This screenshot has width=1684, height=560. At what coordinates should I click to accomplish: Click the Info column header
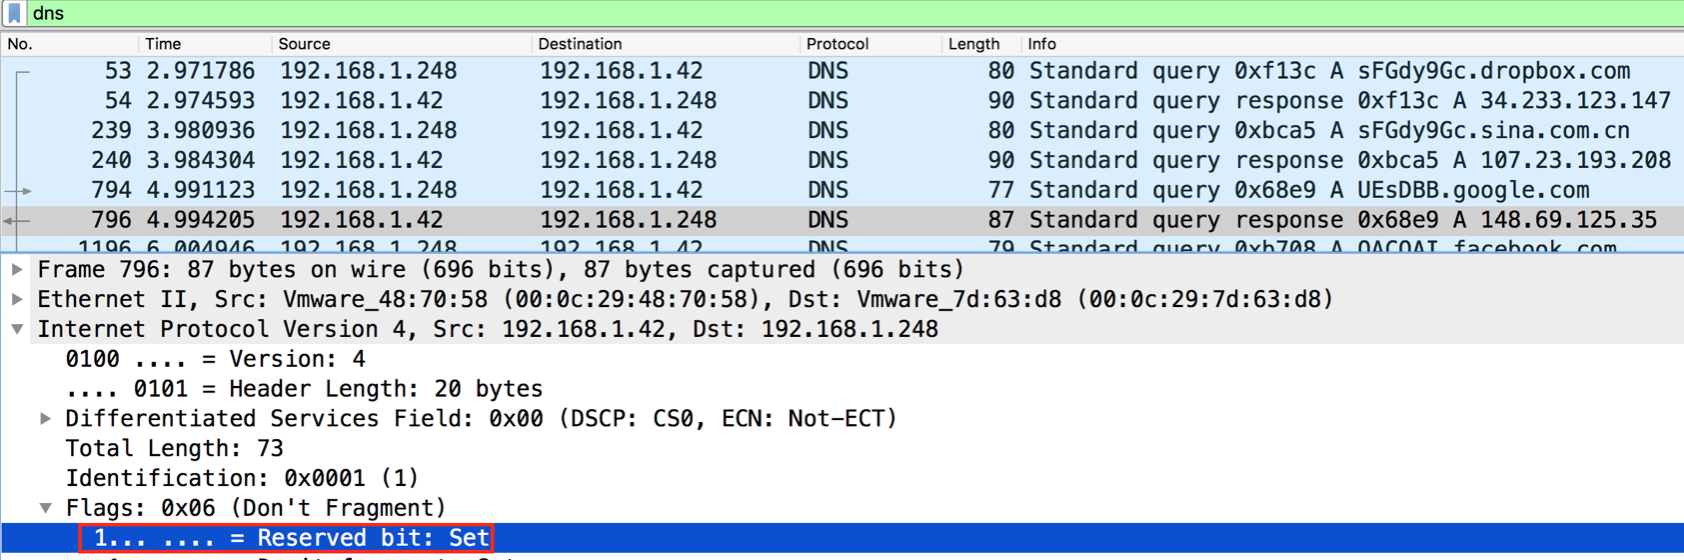1042,44
